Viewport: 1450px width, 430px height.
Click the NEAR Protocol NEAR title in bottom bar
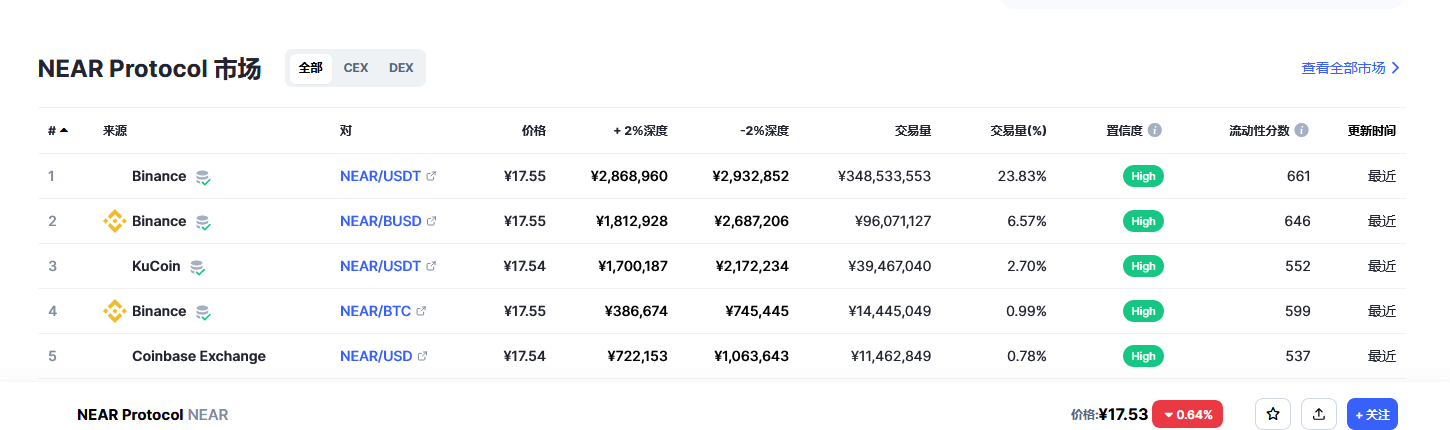[x=153, y=414]
